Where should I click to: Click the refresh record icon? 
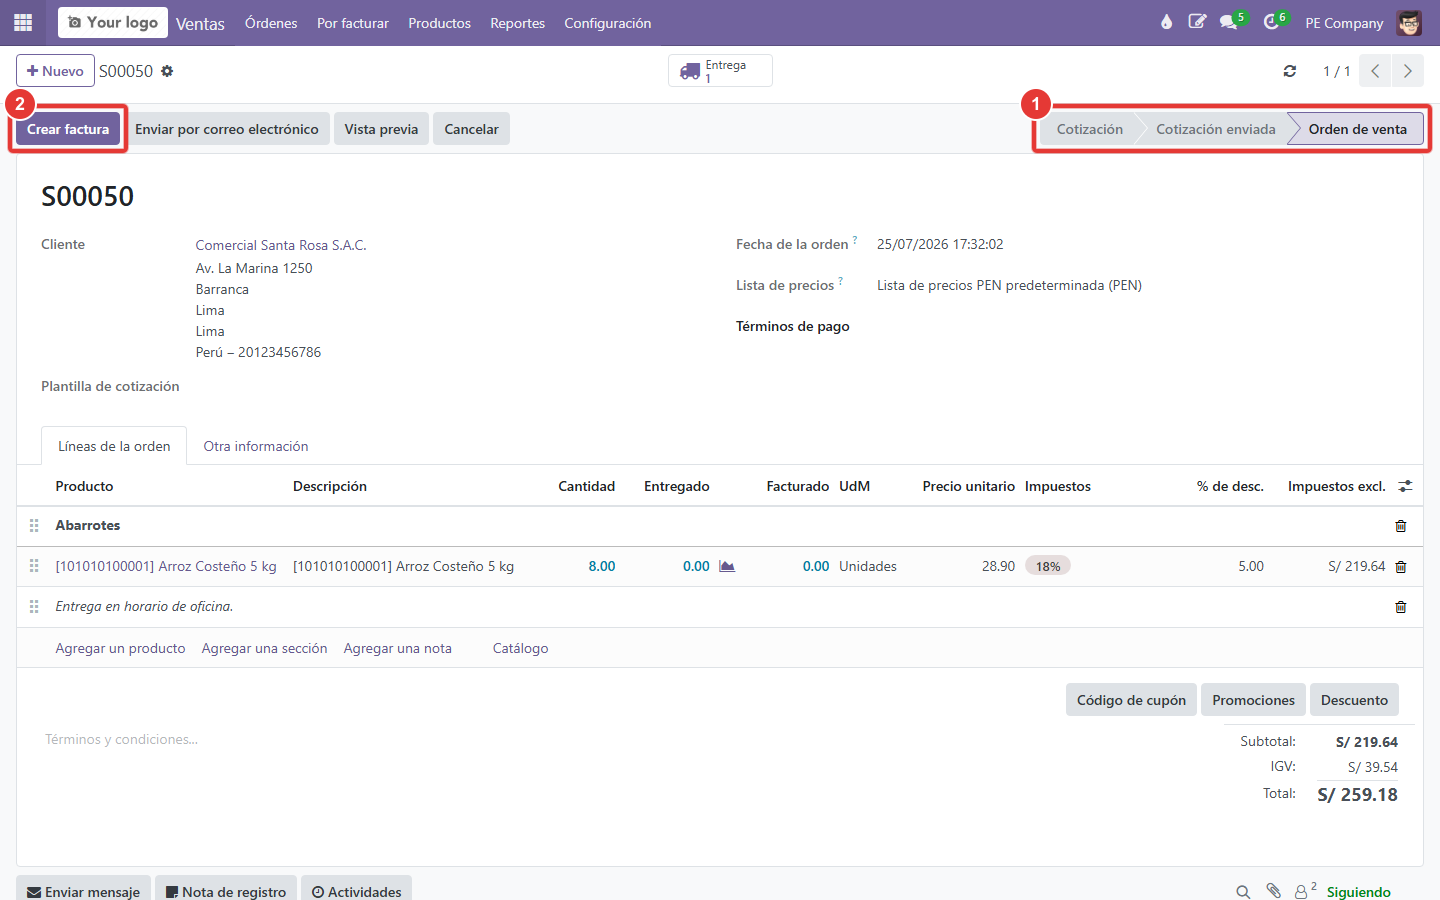click(1290, 71)
